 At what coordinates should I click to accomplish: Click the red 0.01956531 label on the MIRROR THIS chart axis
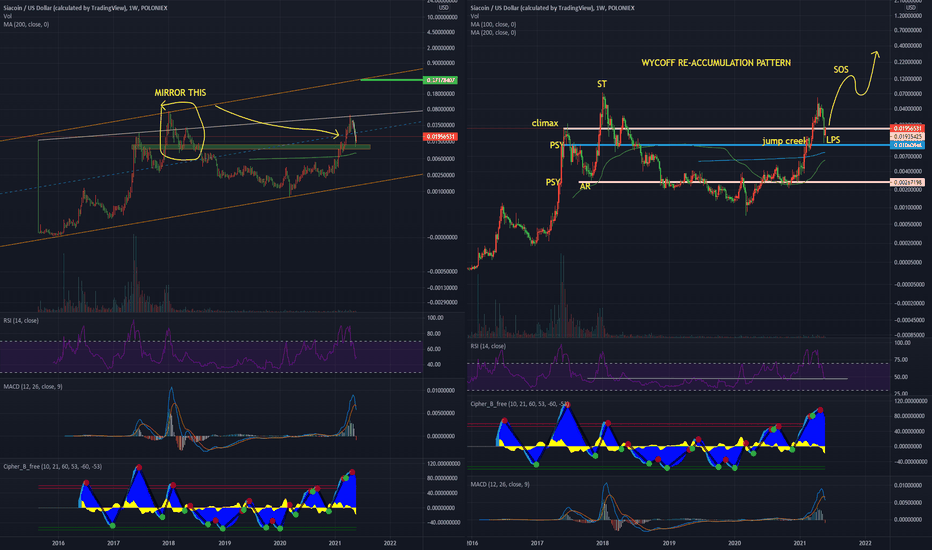pos(440,137)
